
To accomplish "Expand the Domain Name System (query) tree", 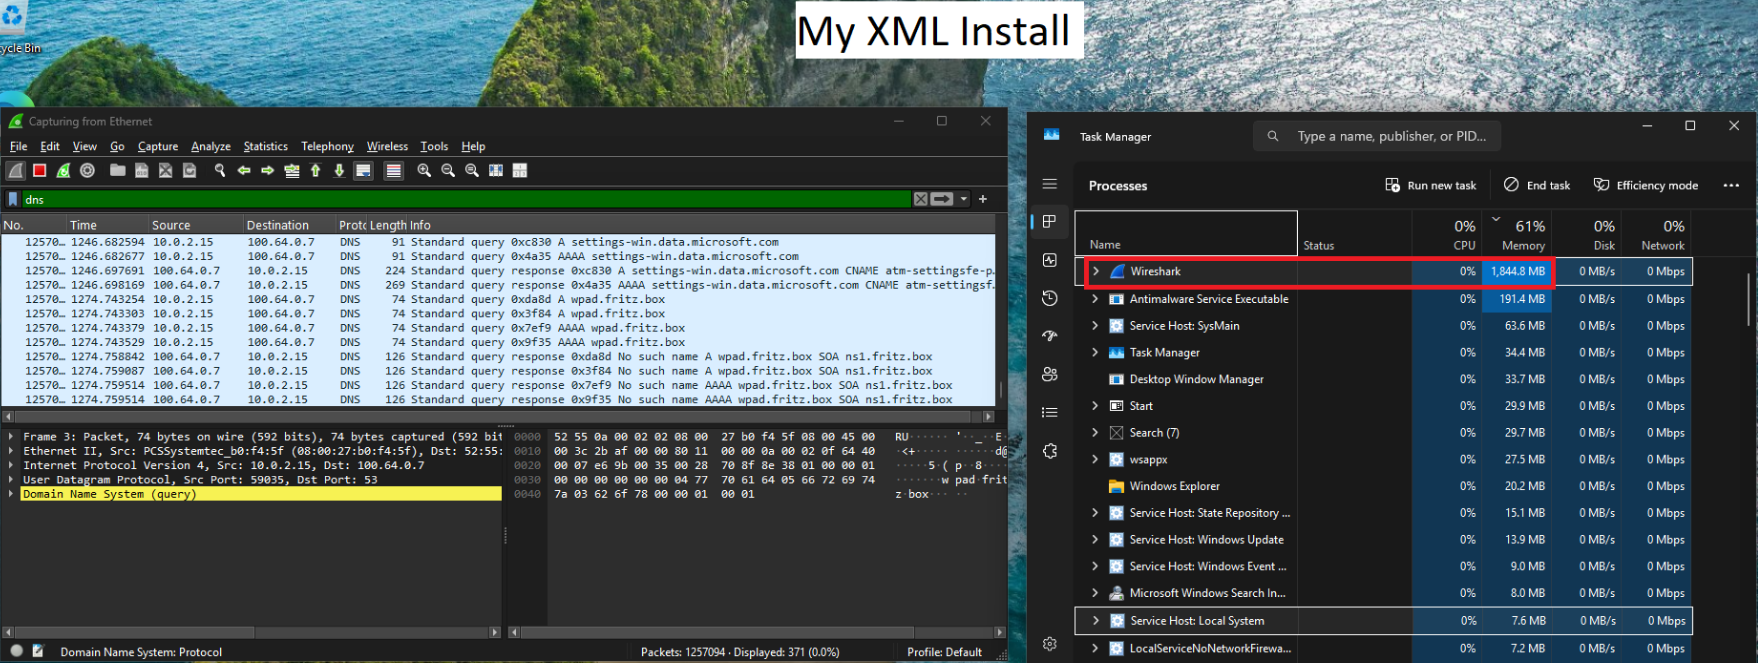I will tap(12, 494).
